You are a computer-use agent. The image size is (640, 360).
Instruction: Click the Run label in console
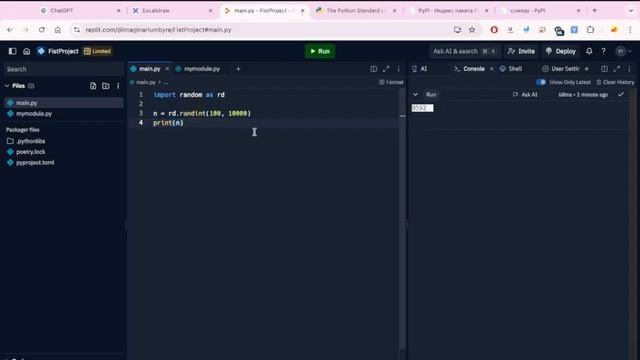pos(431,94)
